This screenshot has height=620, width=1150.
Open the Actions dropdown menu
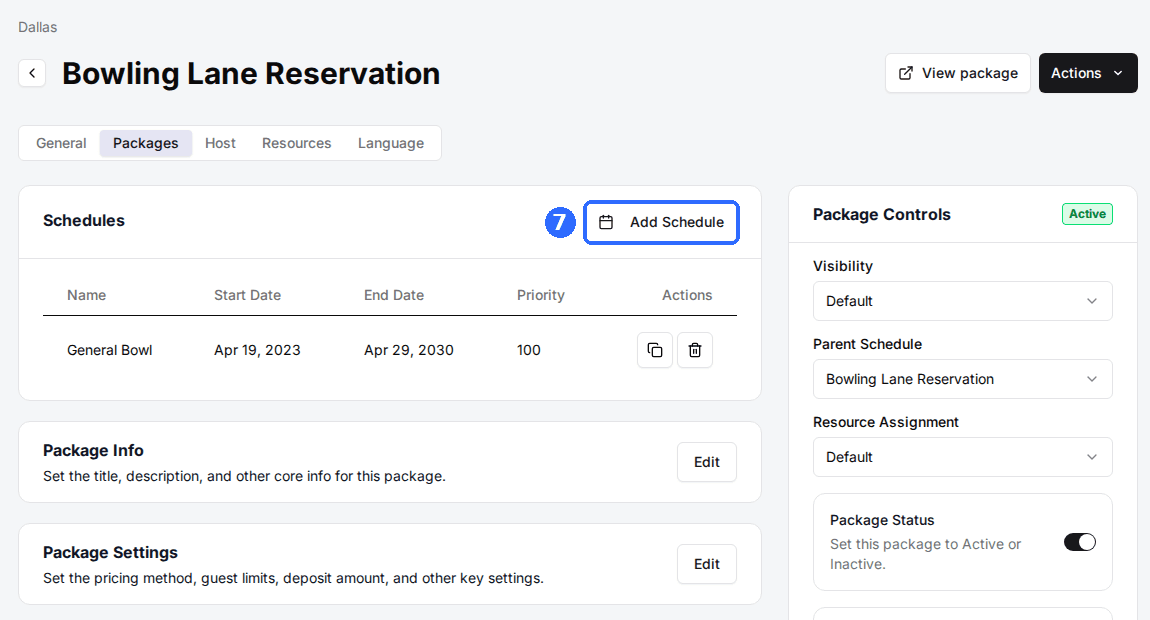1088,73
